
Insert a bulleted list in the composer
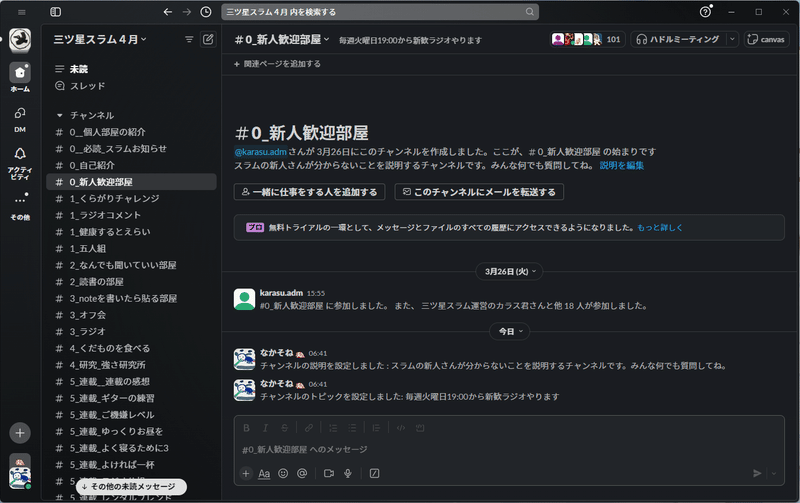pos(352,427)
